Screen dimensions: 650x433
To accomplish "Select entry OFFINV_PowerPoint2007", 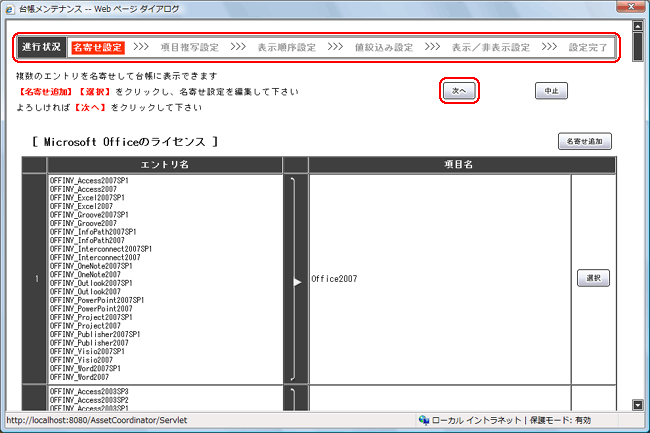I will pyautogui.click(x=91, y=309).
